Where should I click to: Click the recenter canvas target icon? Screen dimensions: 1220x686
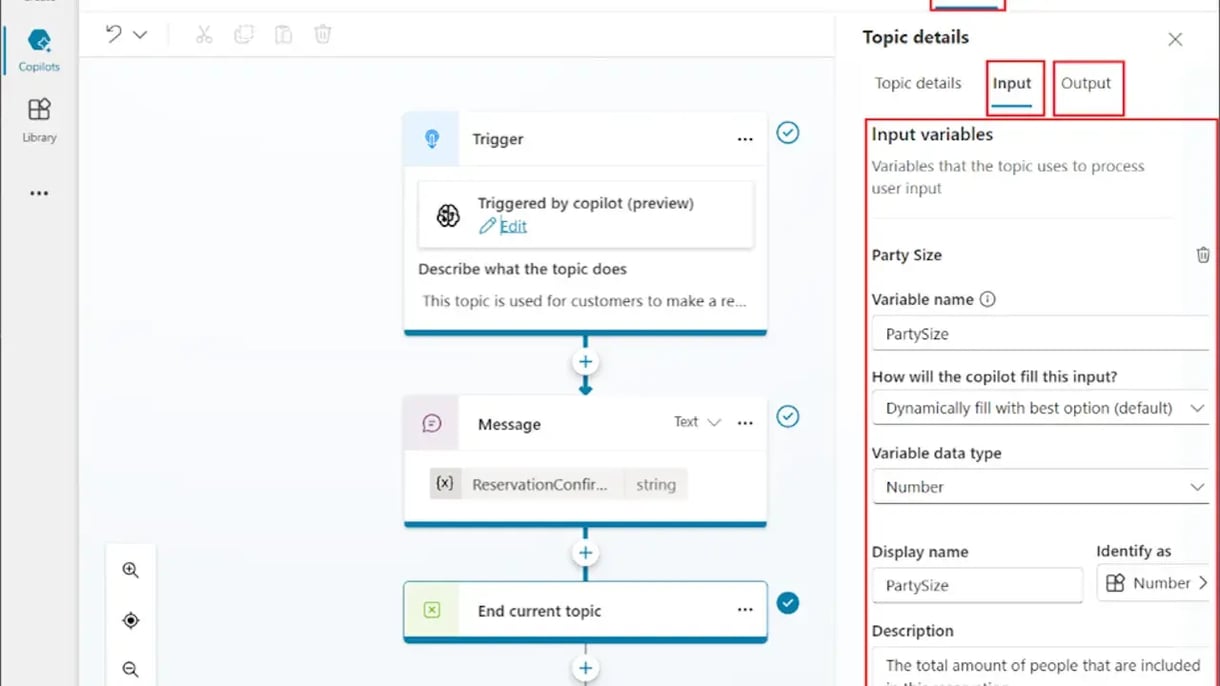click(130, 620)
